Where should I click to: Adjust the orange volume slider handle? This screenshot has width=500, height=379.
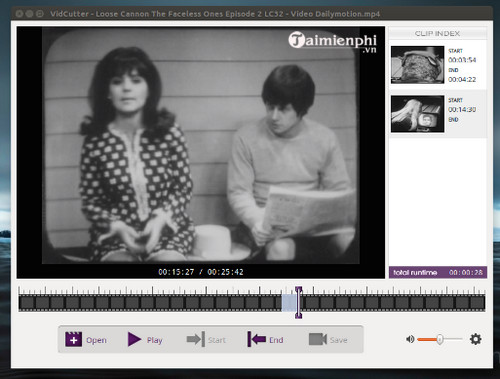click(x=440, y=339)
